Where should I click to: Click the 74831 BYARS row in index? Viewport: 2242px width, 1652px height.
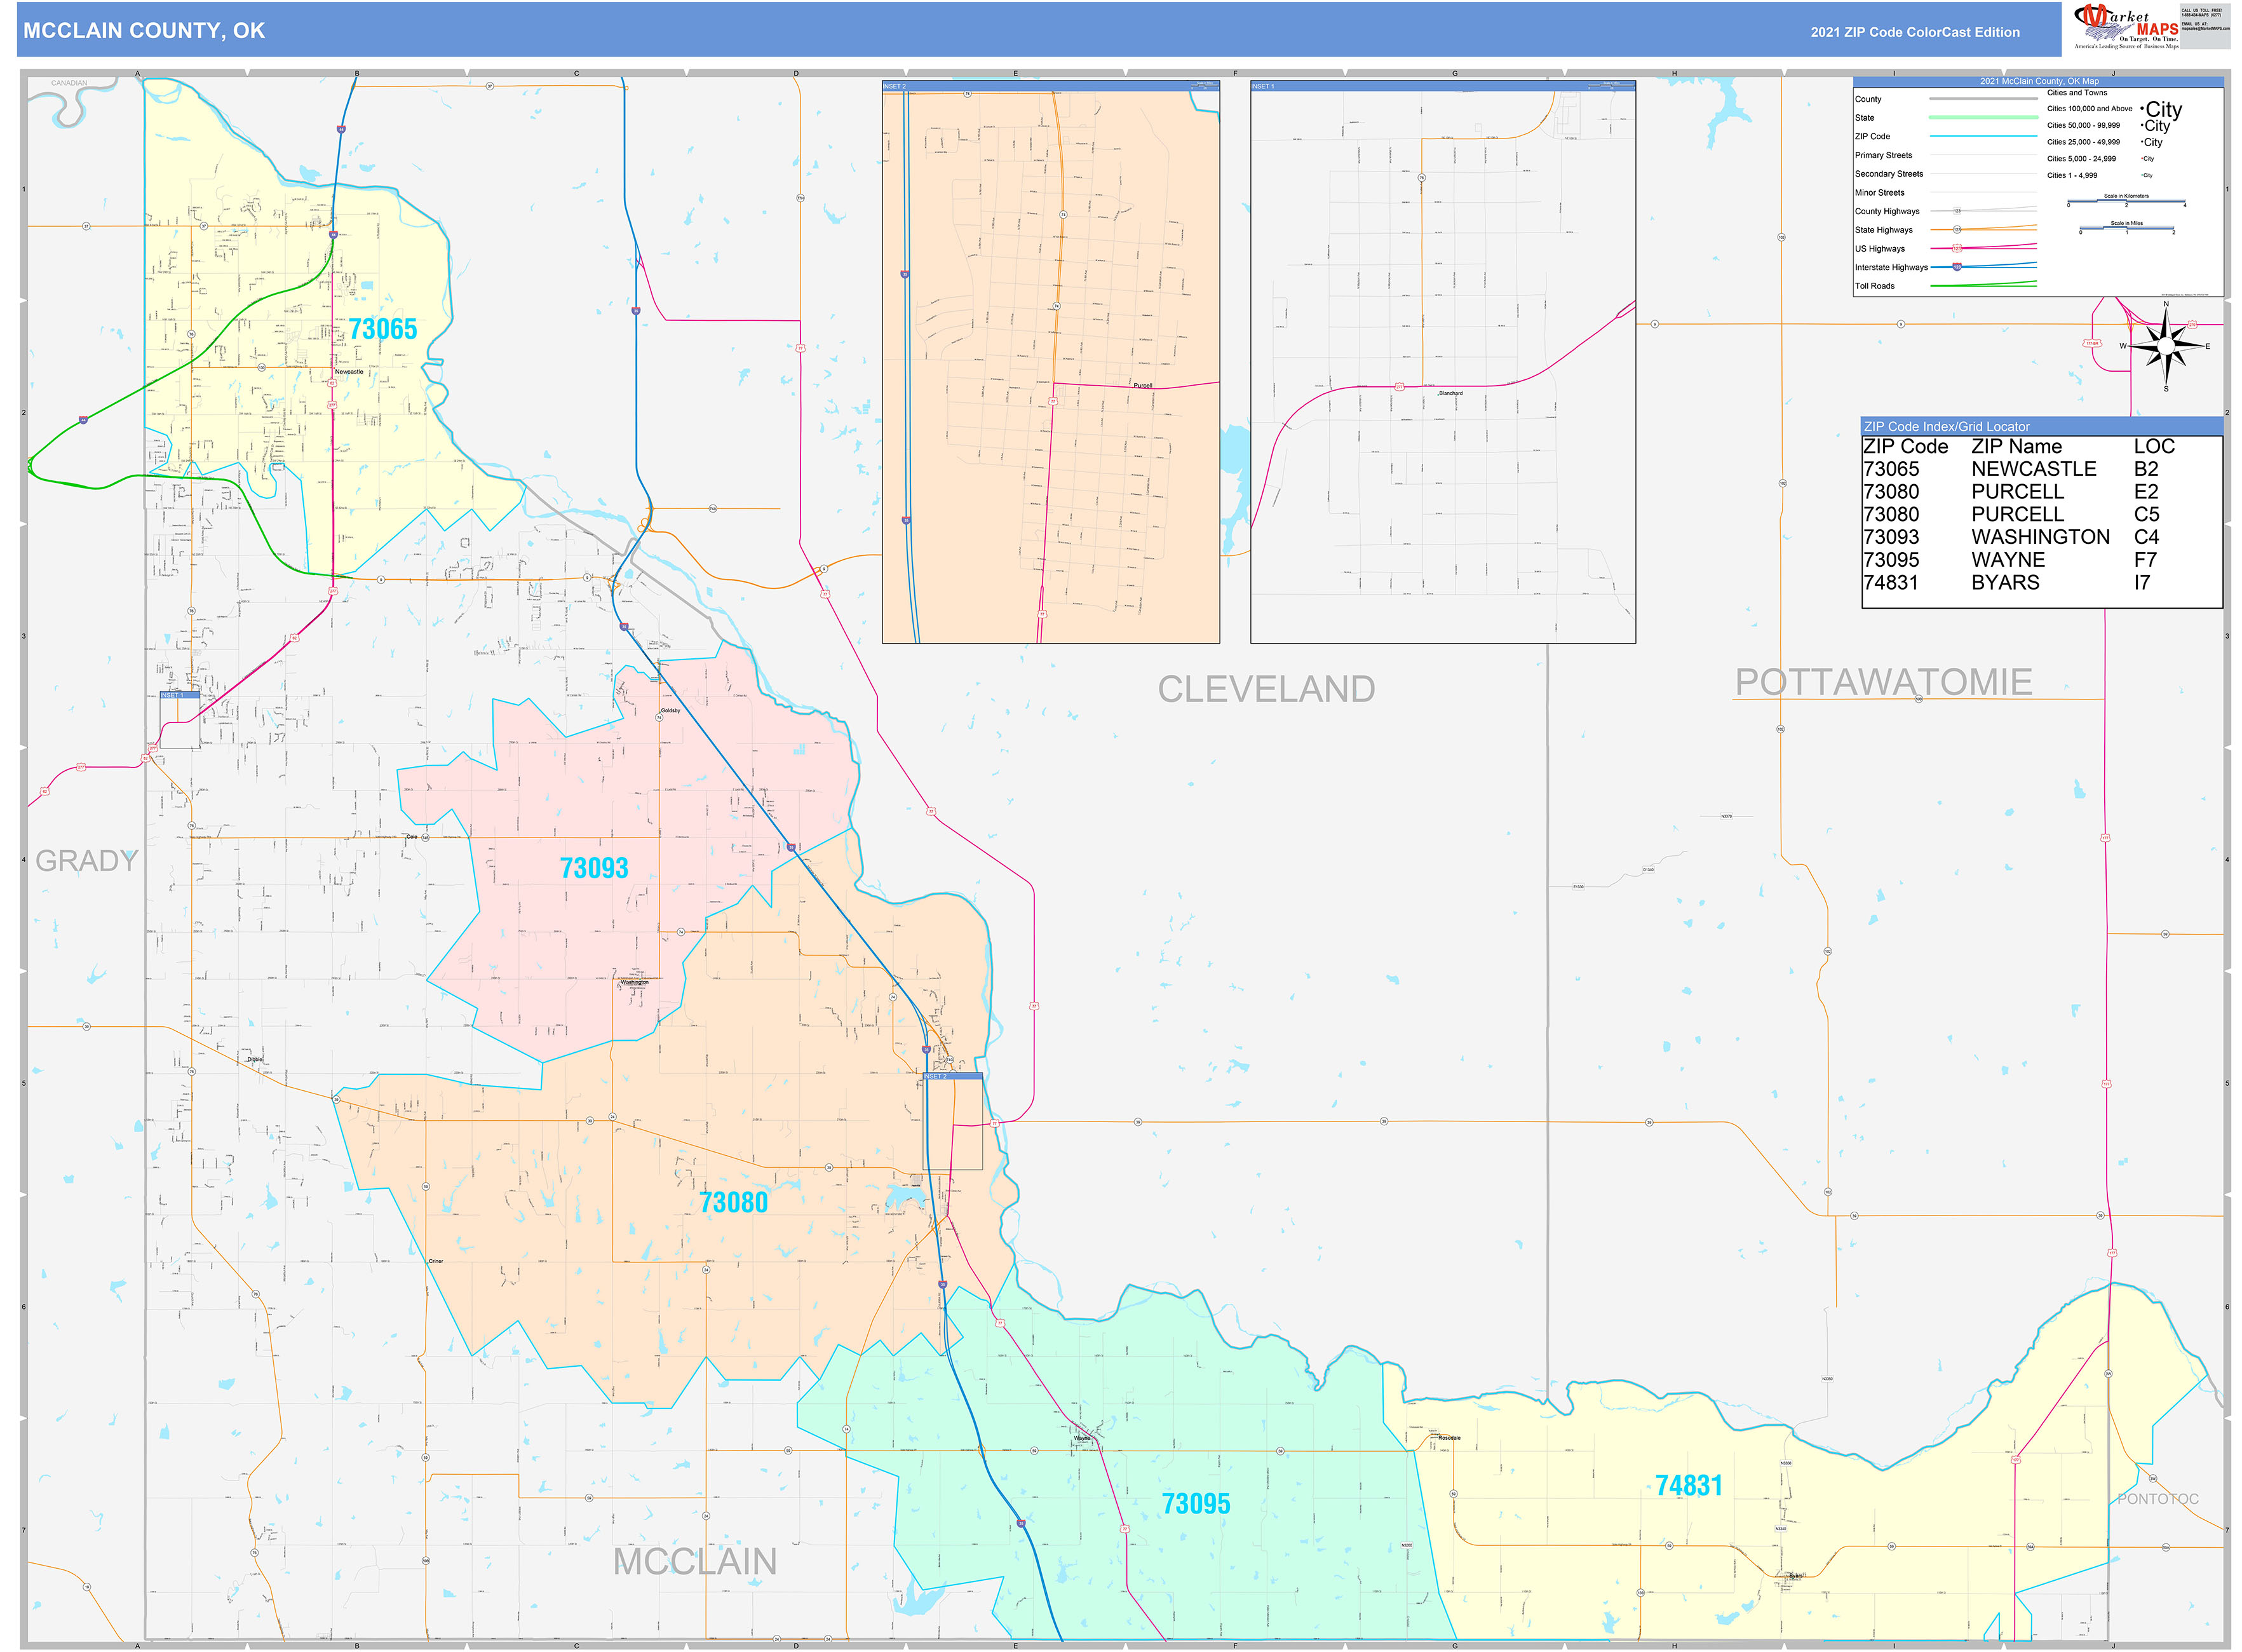[x=2008, y=582]
